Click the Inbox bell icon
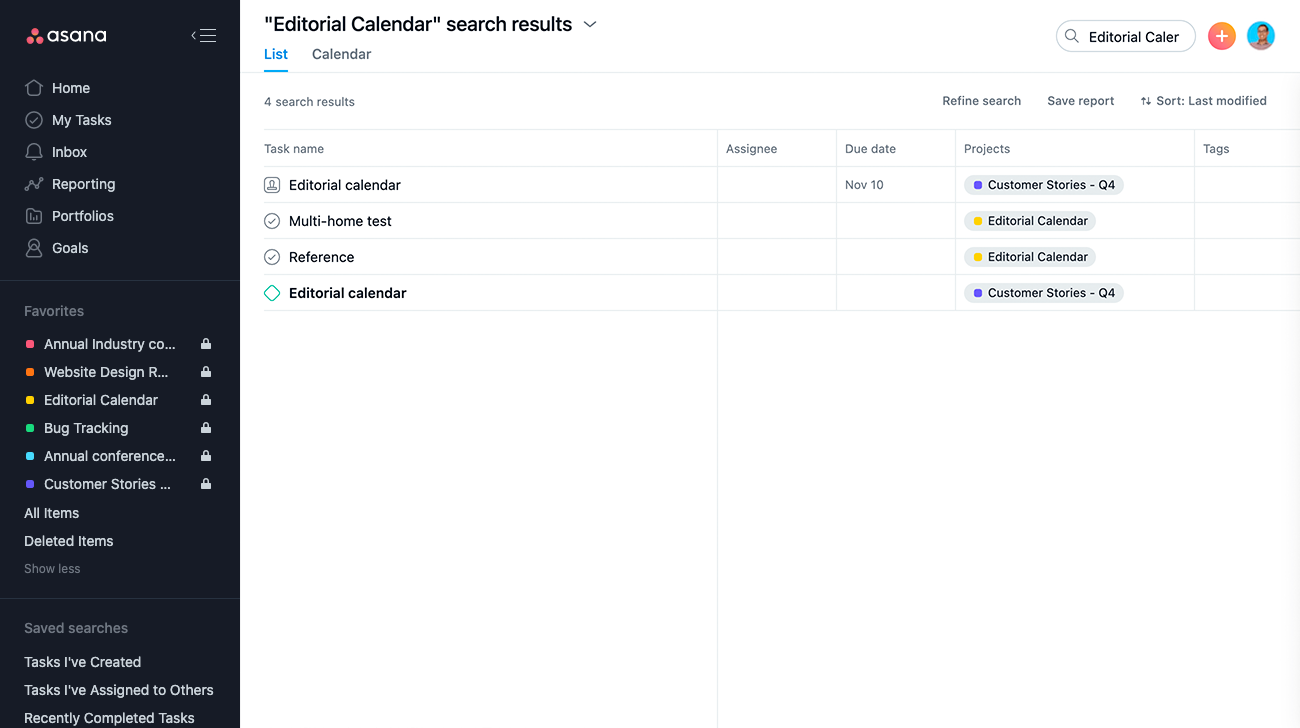 coord(34,152)
